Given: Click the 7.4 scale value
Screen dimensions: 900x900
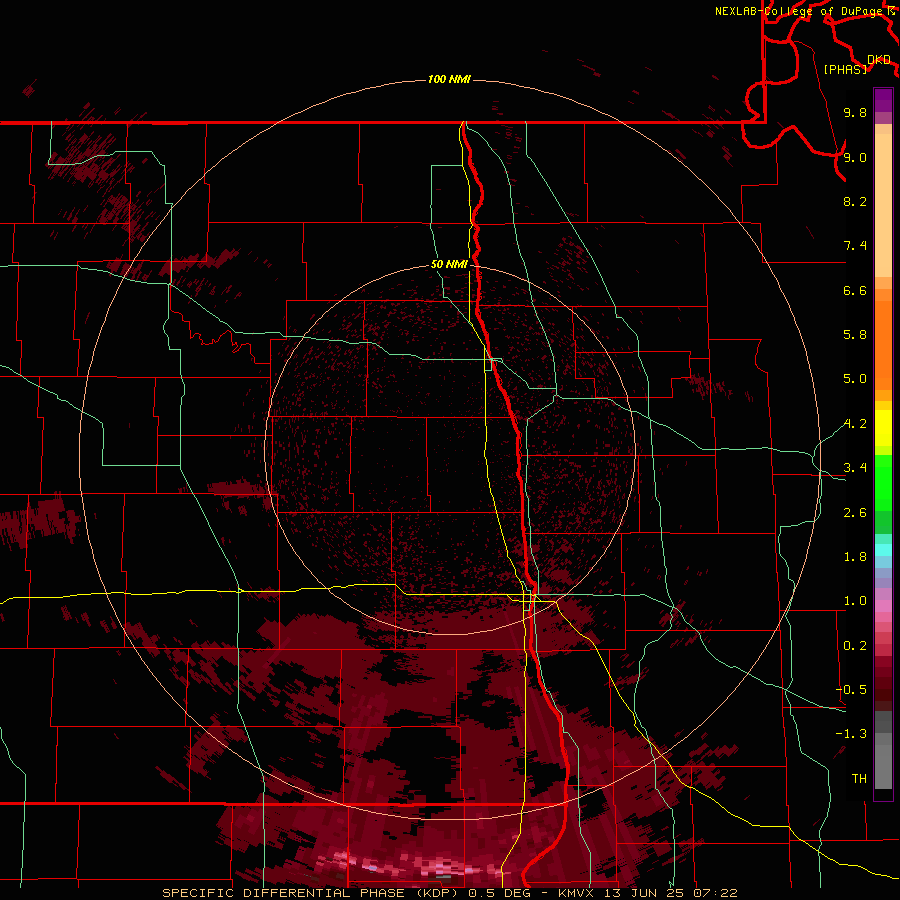Looking at the screenshot, I should (x=855, y=246).
